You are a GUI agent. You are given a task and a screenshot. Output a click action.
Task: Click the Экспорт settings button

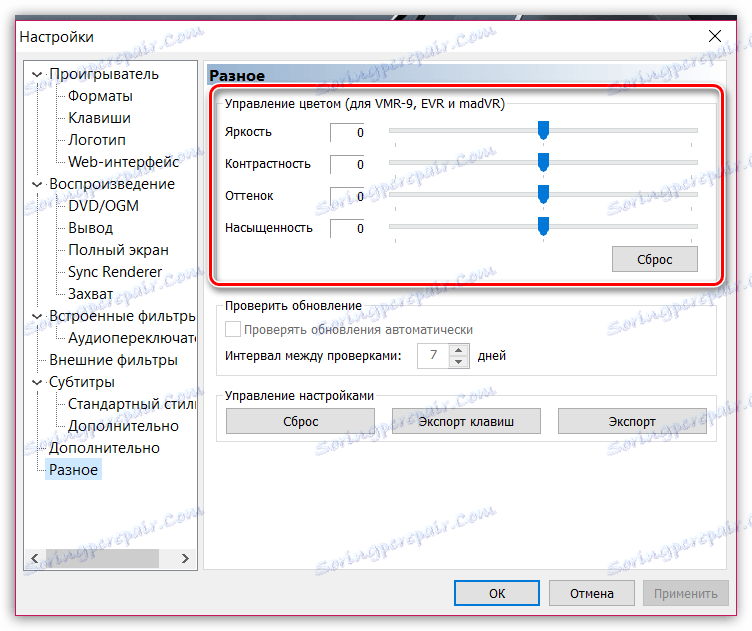(632, 421)
